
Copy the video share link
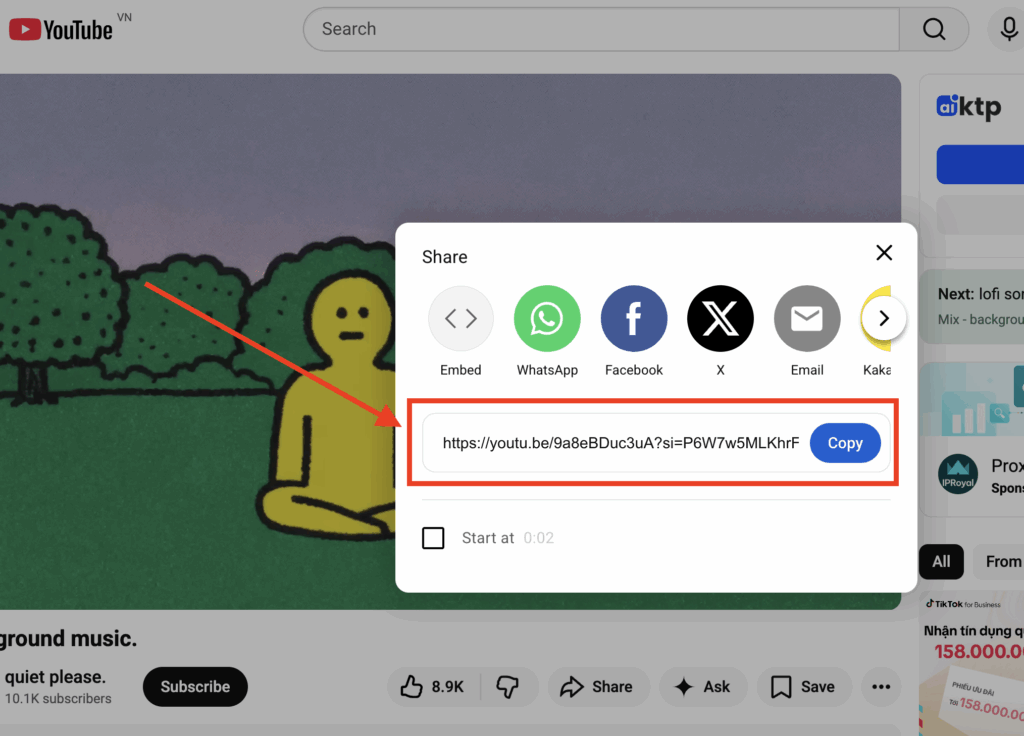pyautogui.click(x=844, y=443)
